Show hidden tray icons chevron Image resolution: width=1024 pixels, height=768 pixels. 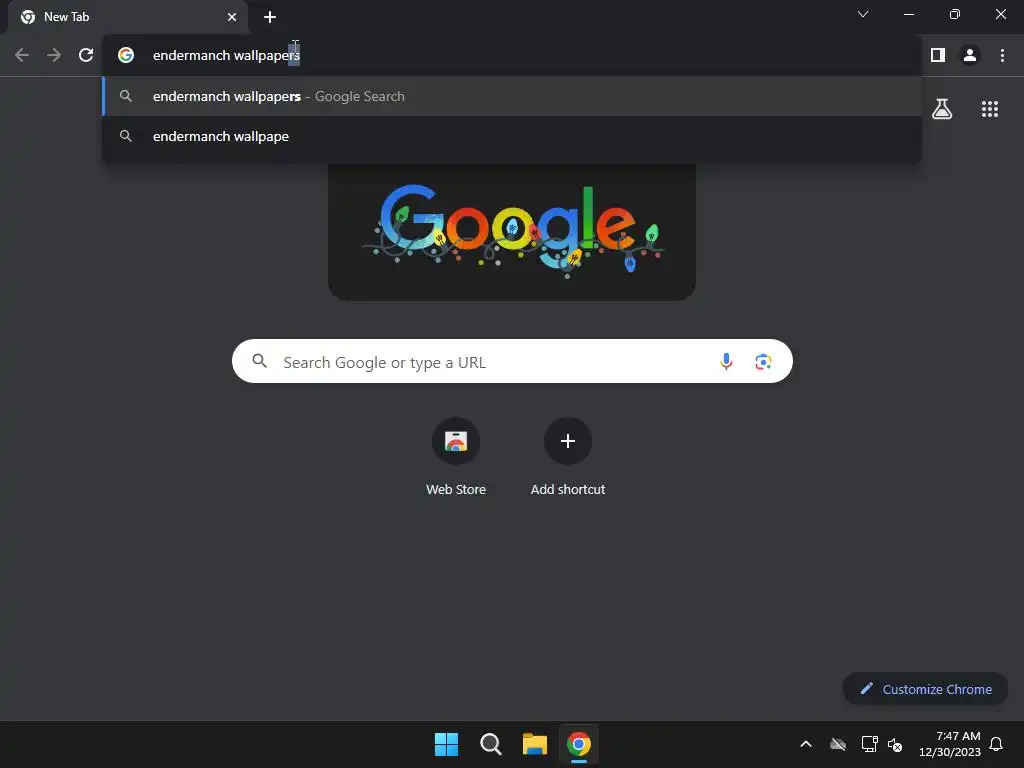pos(806,744)
